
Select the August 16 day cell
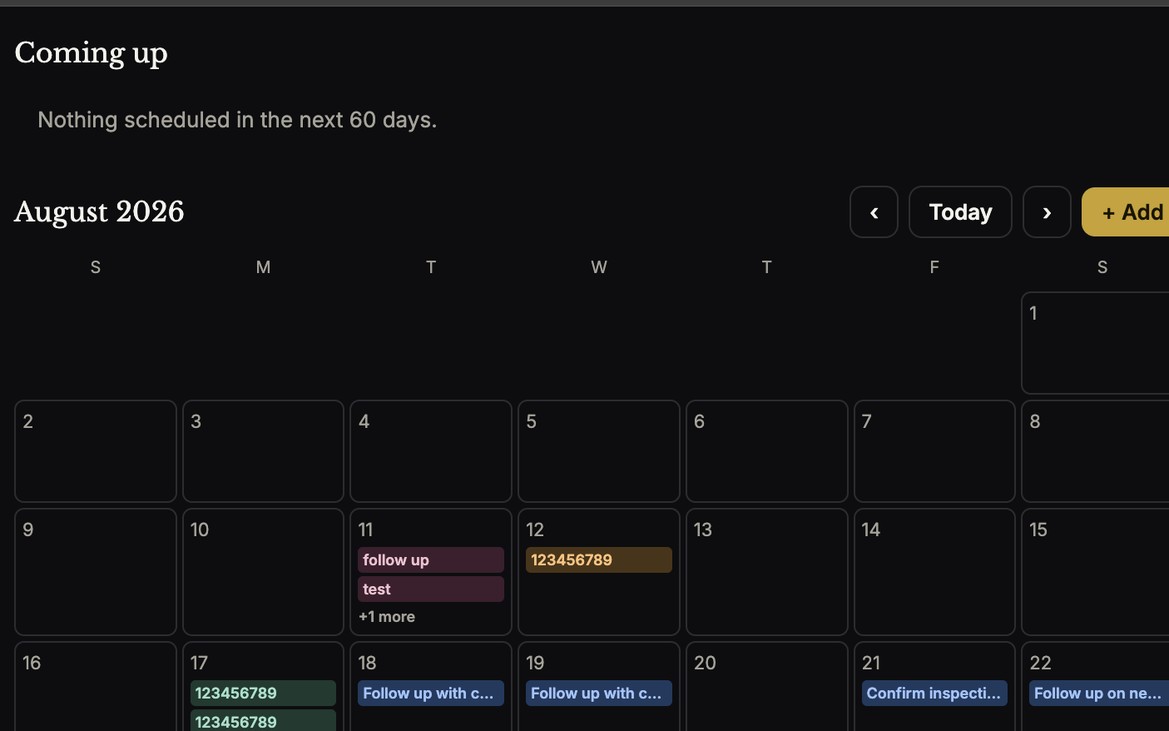coord(95,686)
